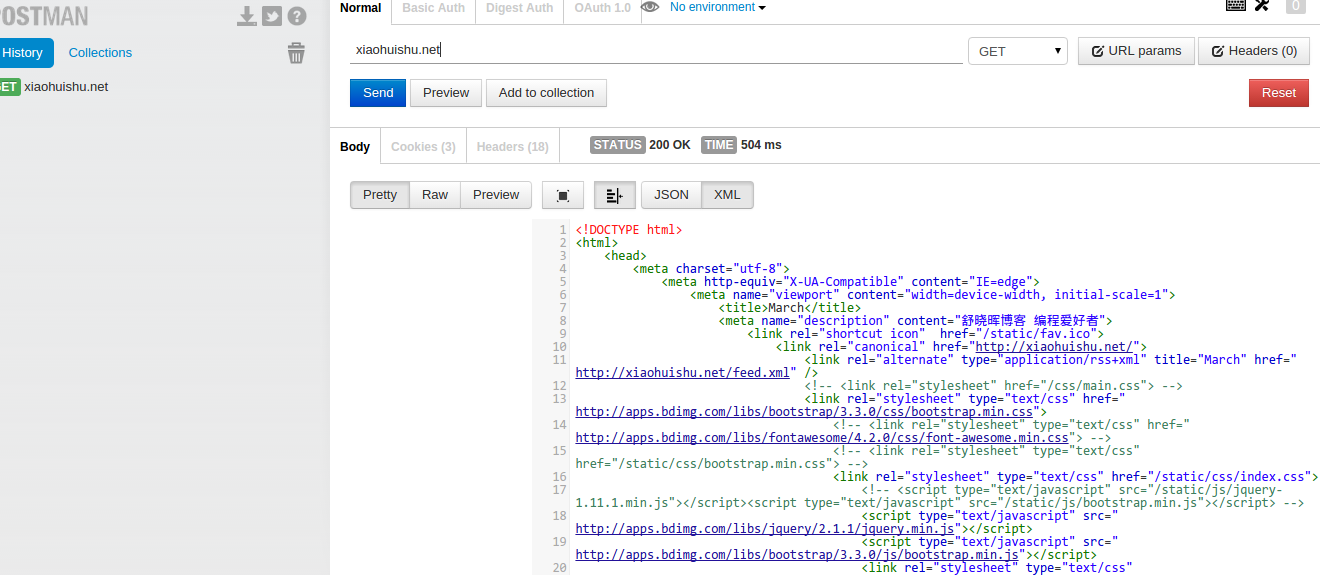Click the blue Send button
Screen dimensions: 1320x575
[x=378, y=93]
